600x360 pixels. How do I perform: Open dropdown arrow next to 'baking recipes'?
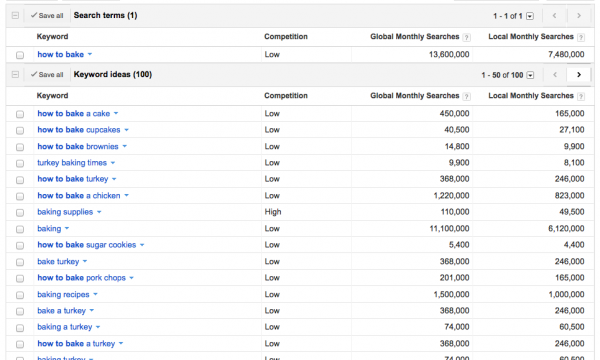coord(95,294)
